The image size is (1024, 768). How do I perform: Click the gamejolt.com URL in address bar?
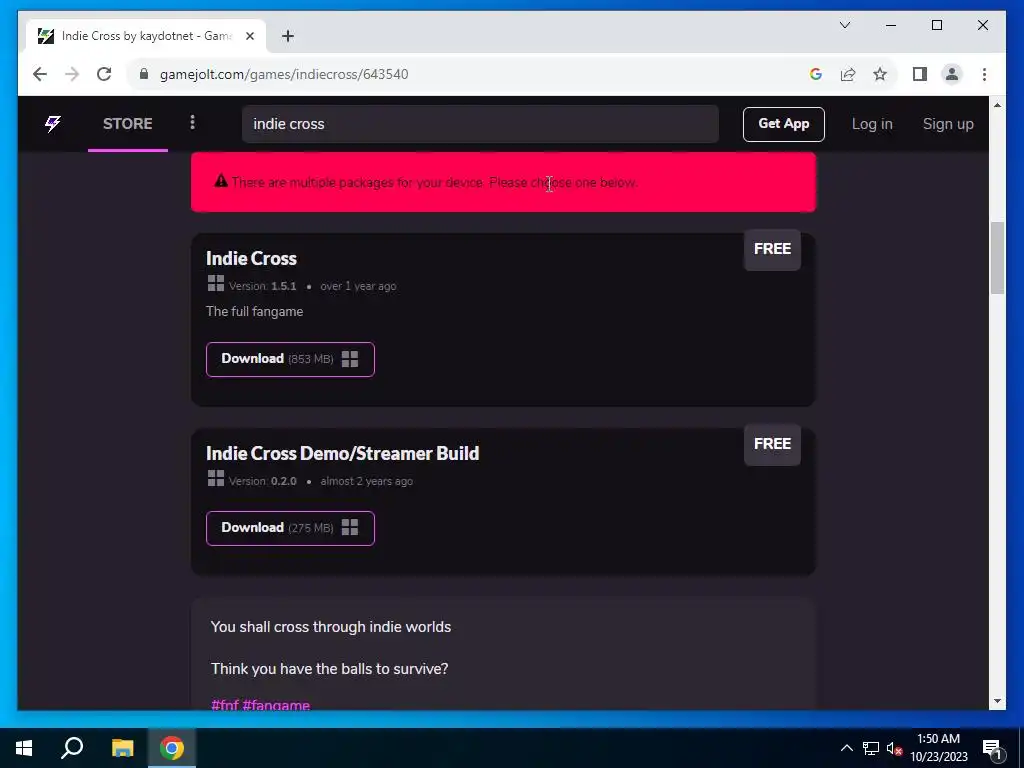point(284,74)
